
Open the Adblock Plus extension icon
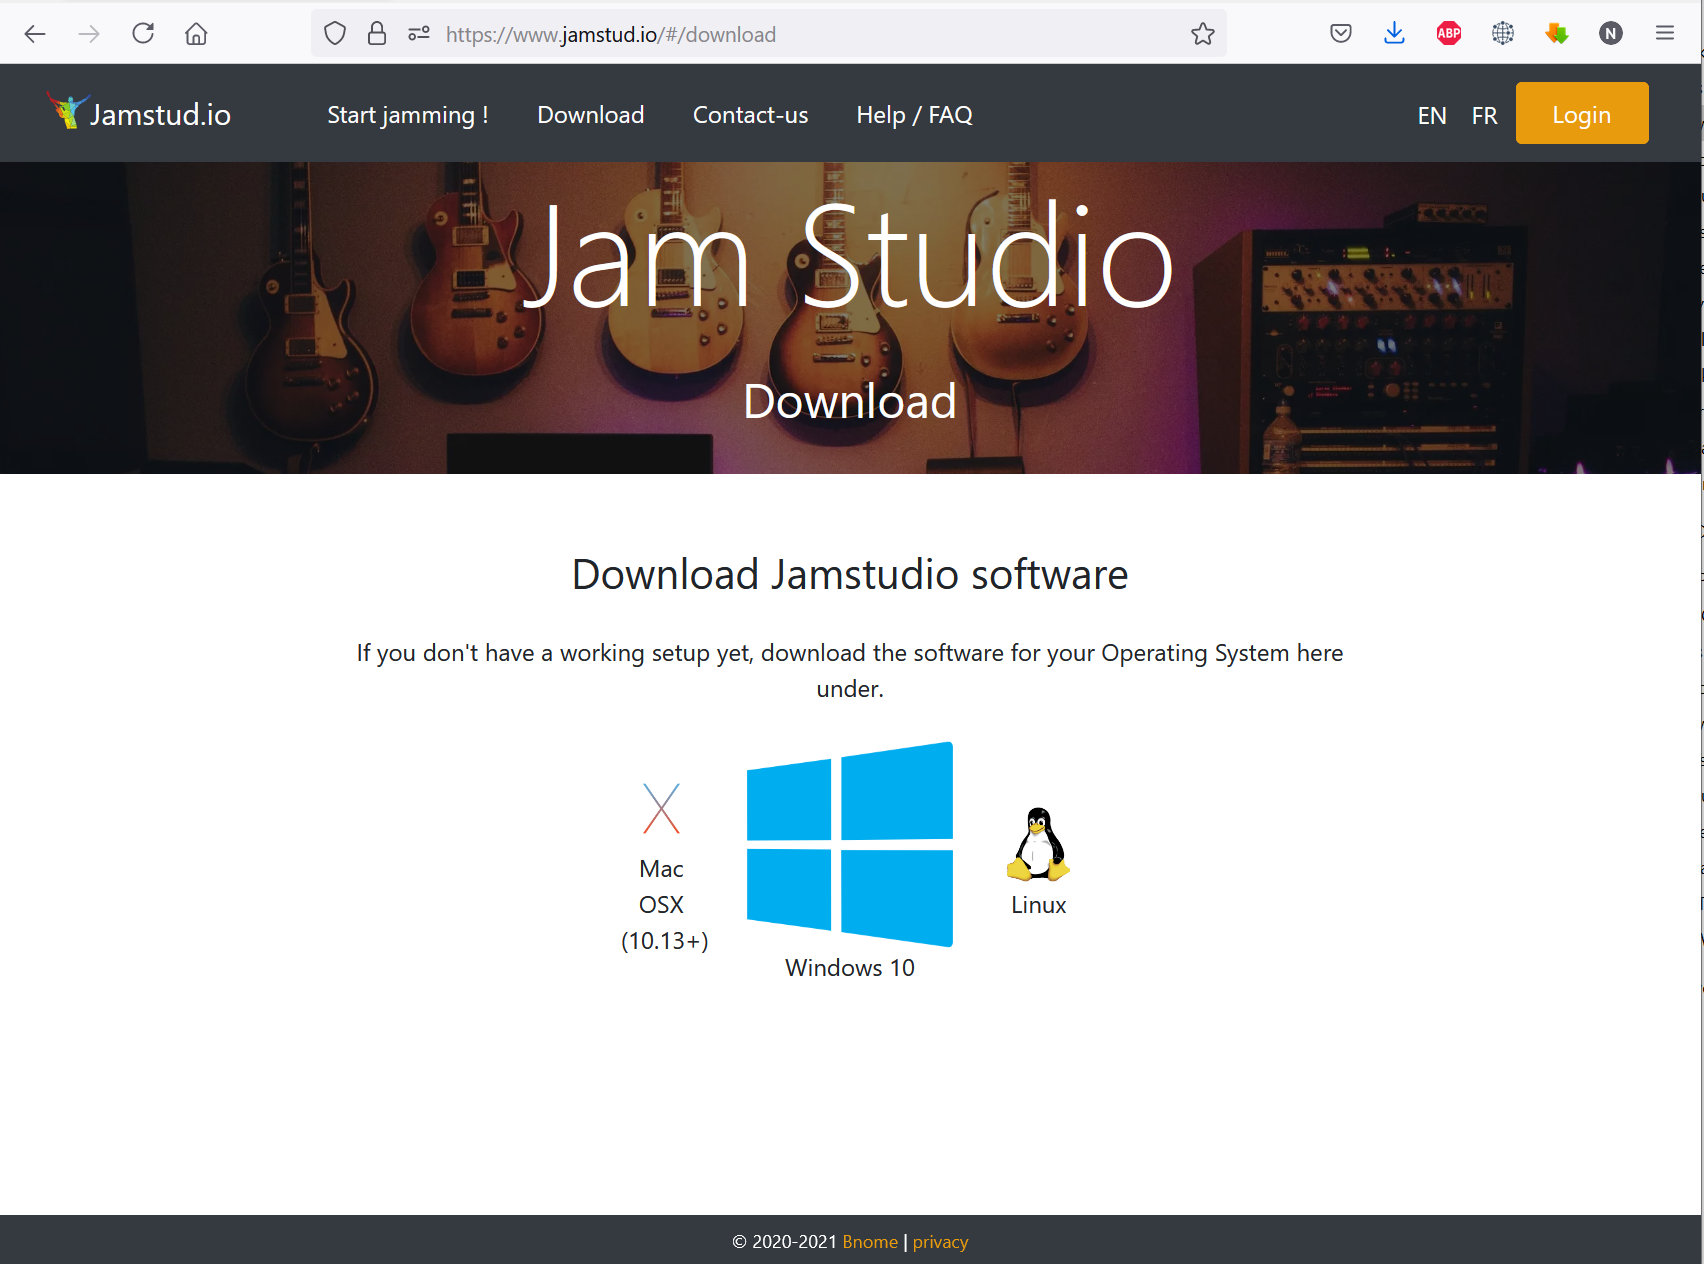pos(1448,33)
